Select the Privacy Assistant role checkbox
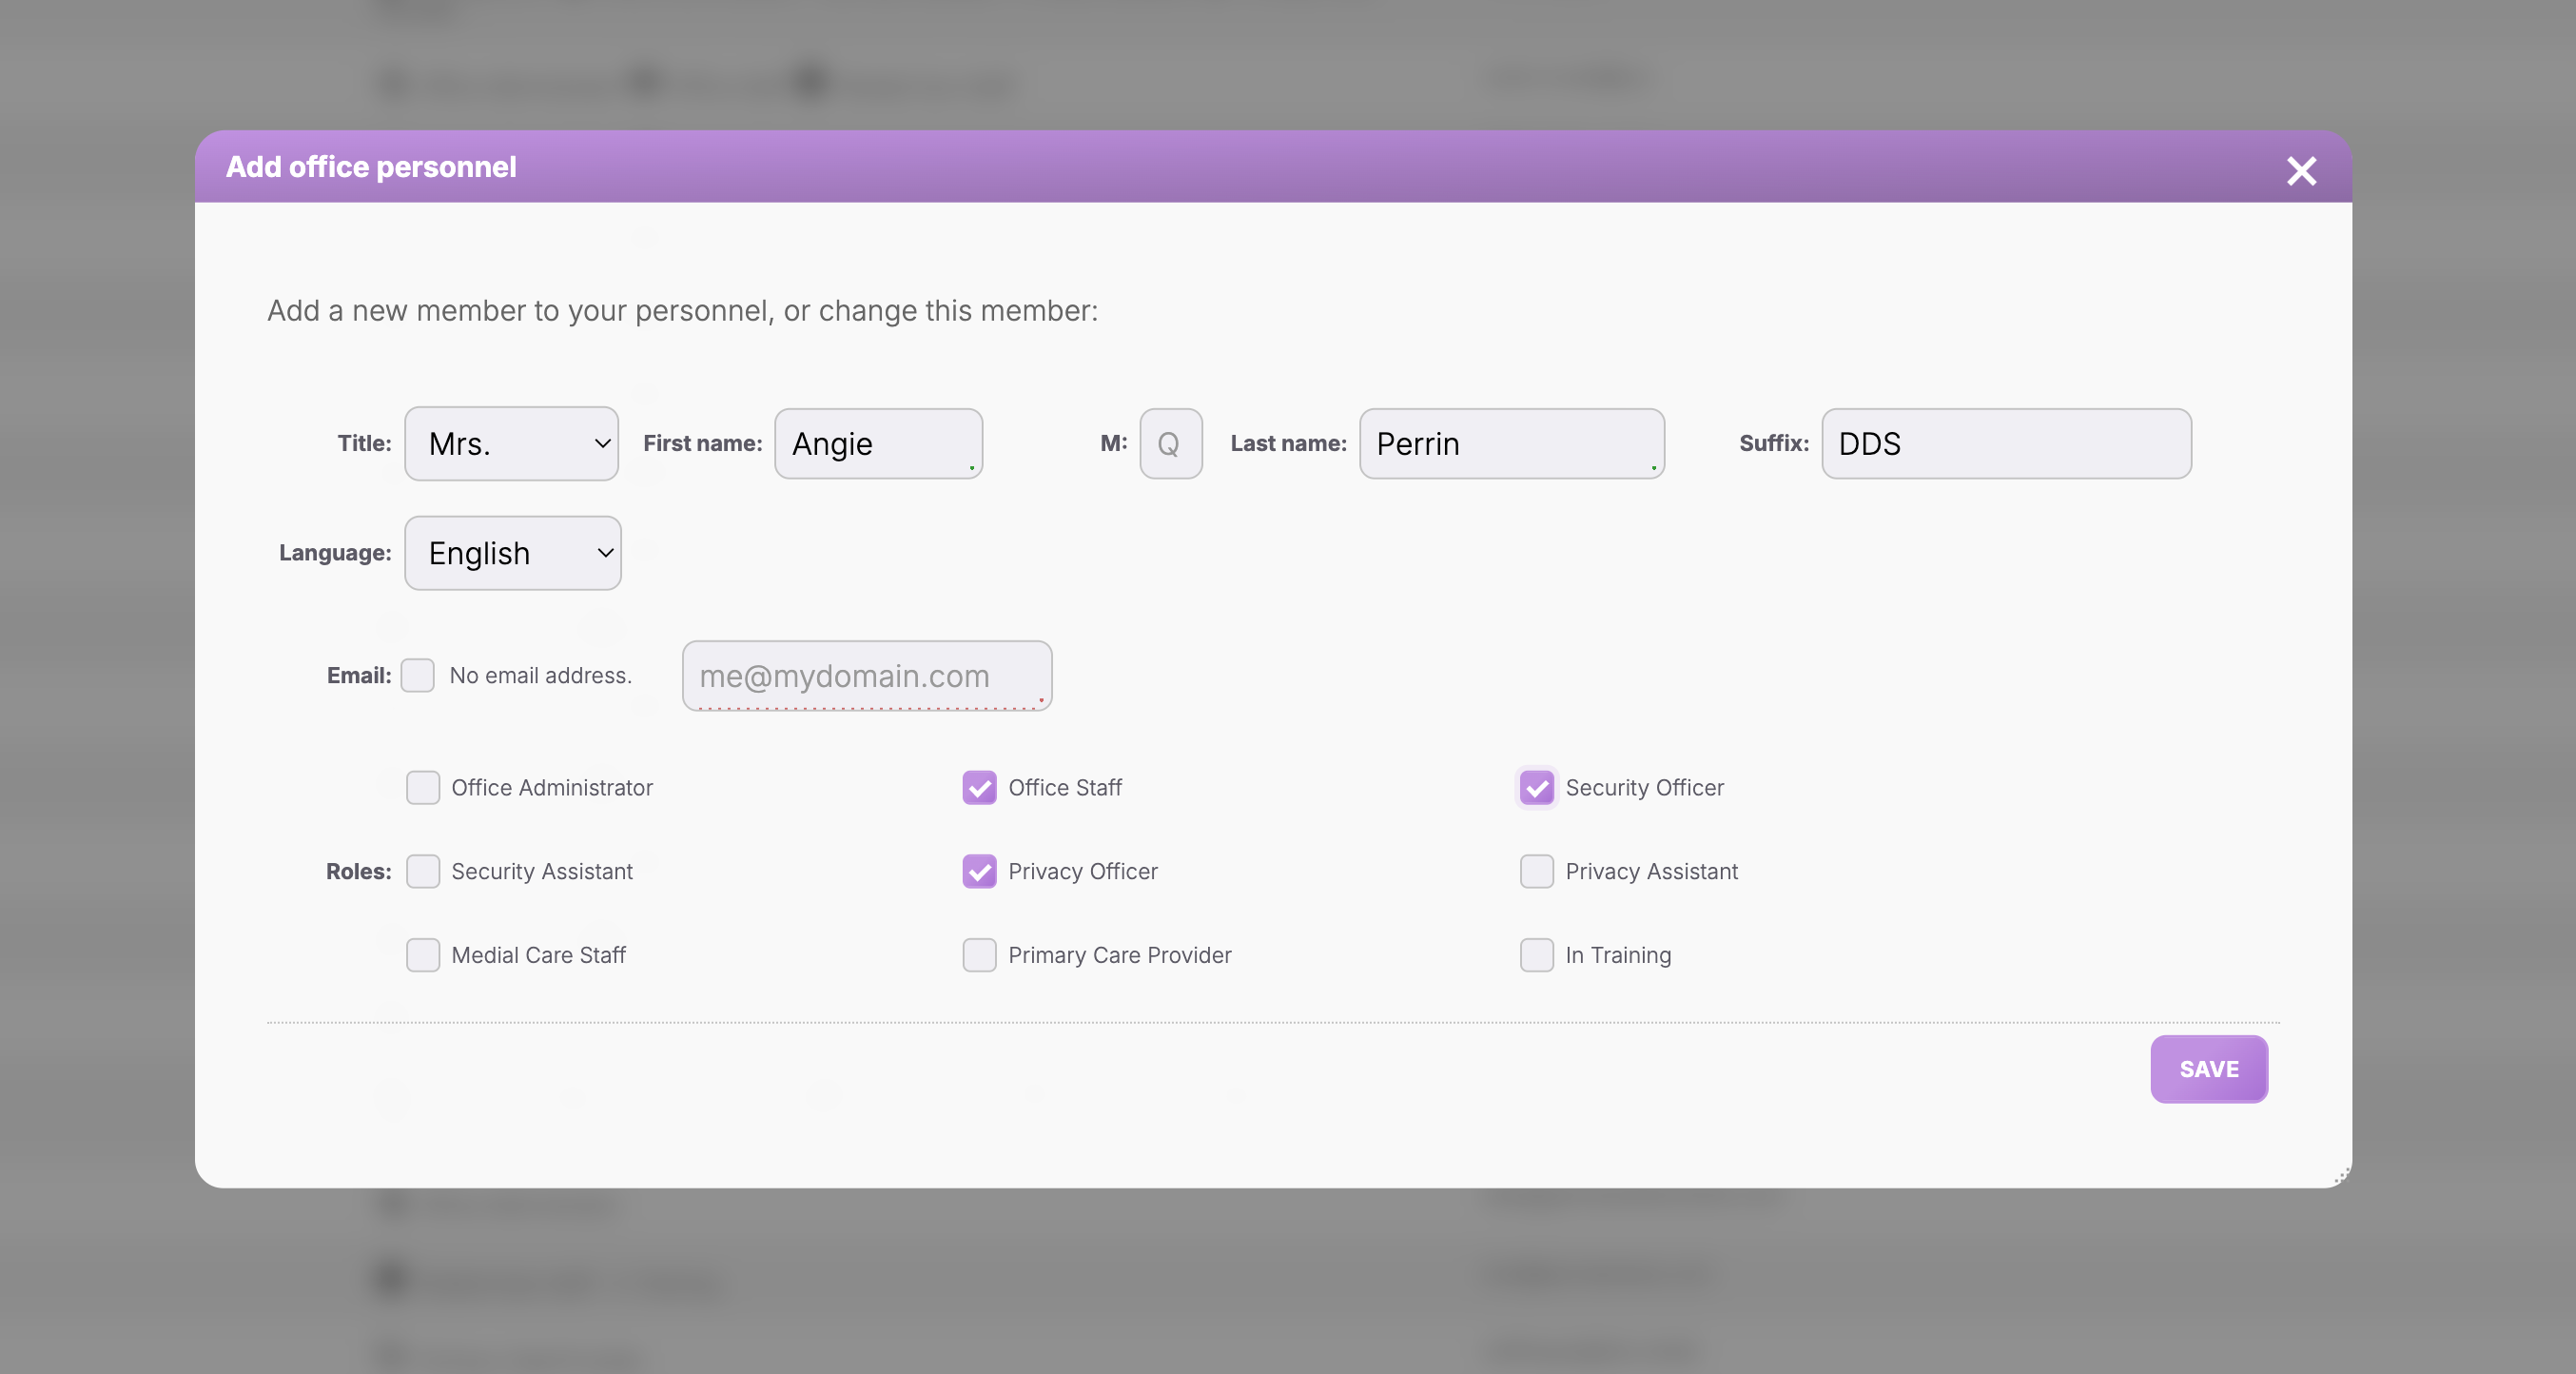 [1536, 871]
